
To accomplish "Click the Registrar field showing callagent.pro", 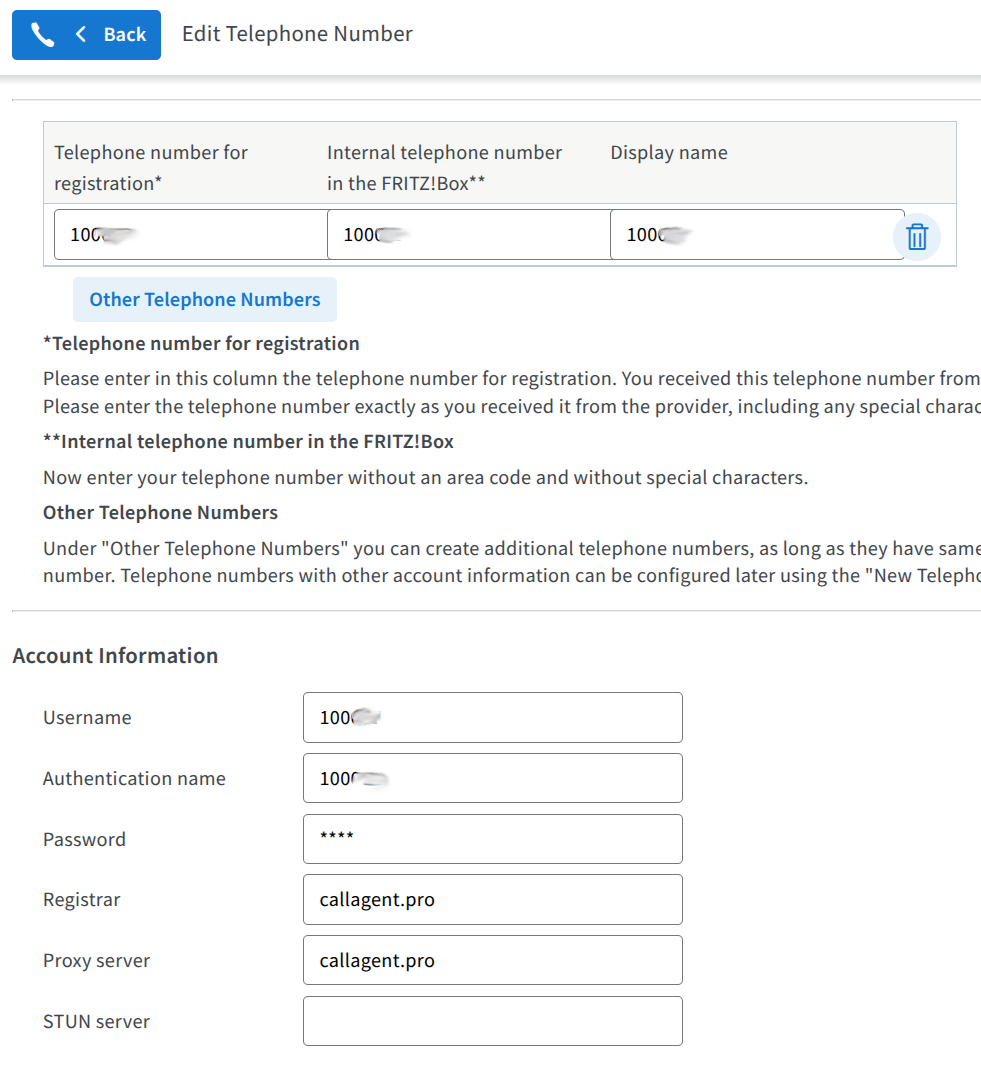I will (492, 899).
